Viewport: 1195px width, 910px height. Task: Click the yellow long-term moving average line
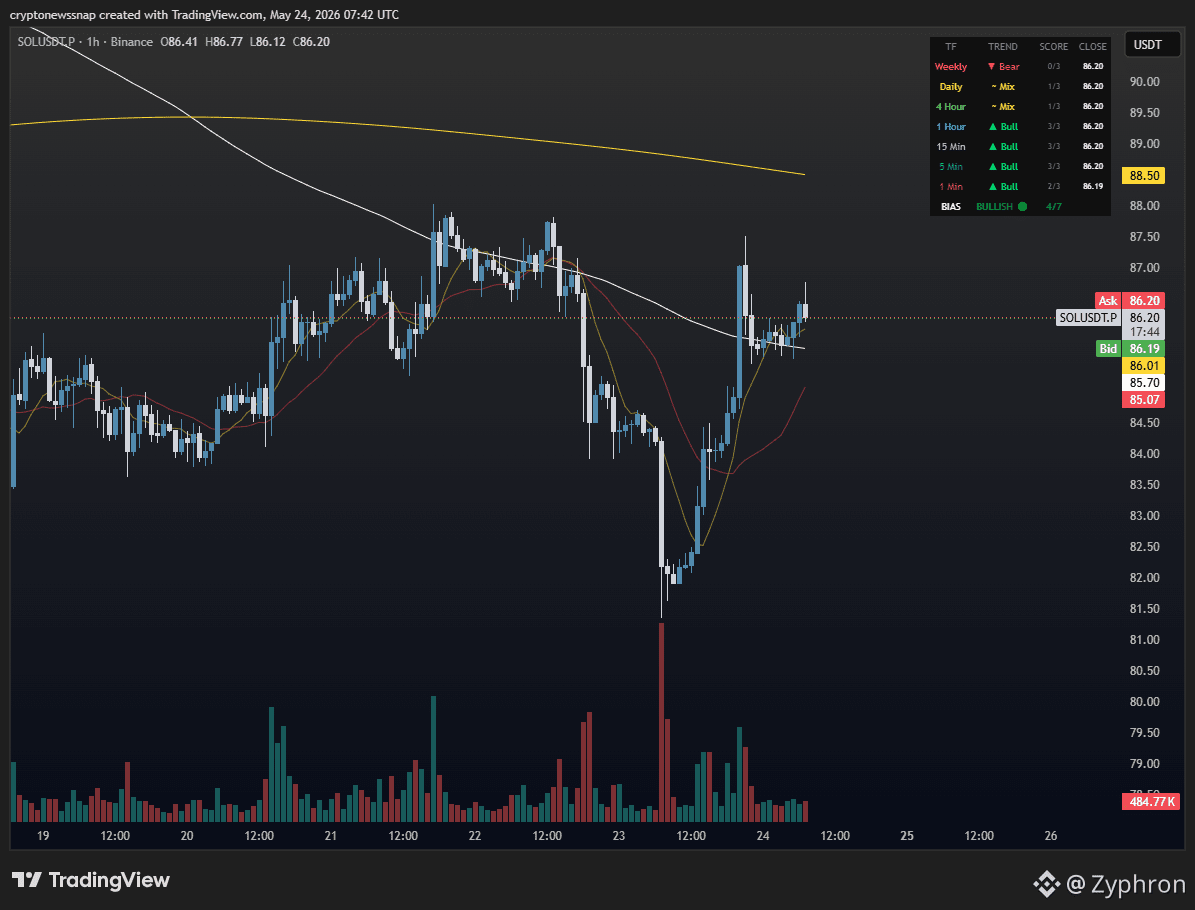coord(407,128)
